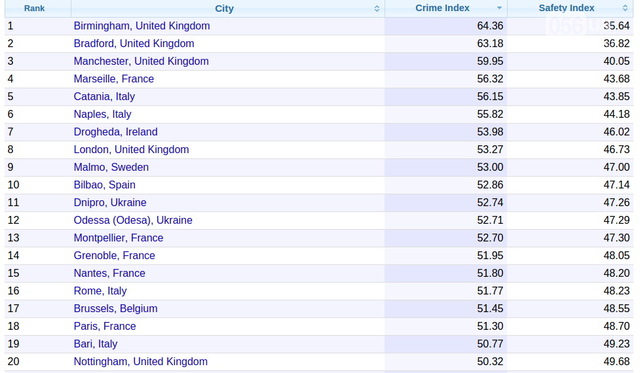This screenshot has width=640, height=373.
Task: View Brussels, Belgium details link
Action: pos(116,309)
